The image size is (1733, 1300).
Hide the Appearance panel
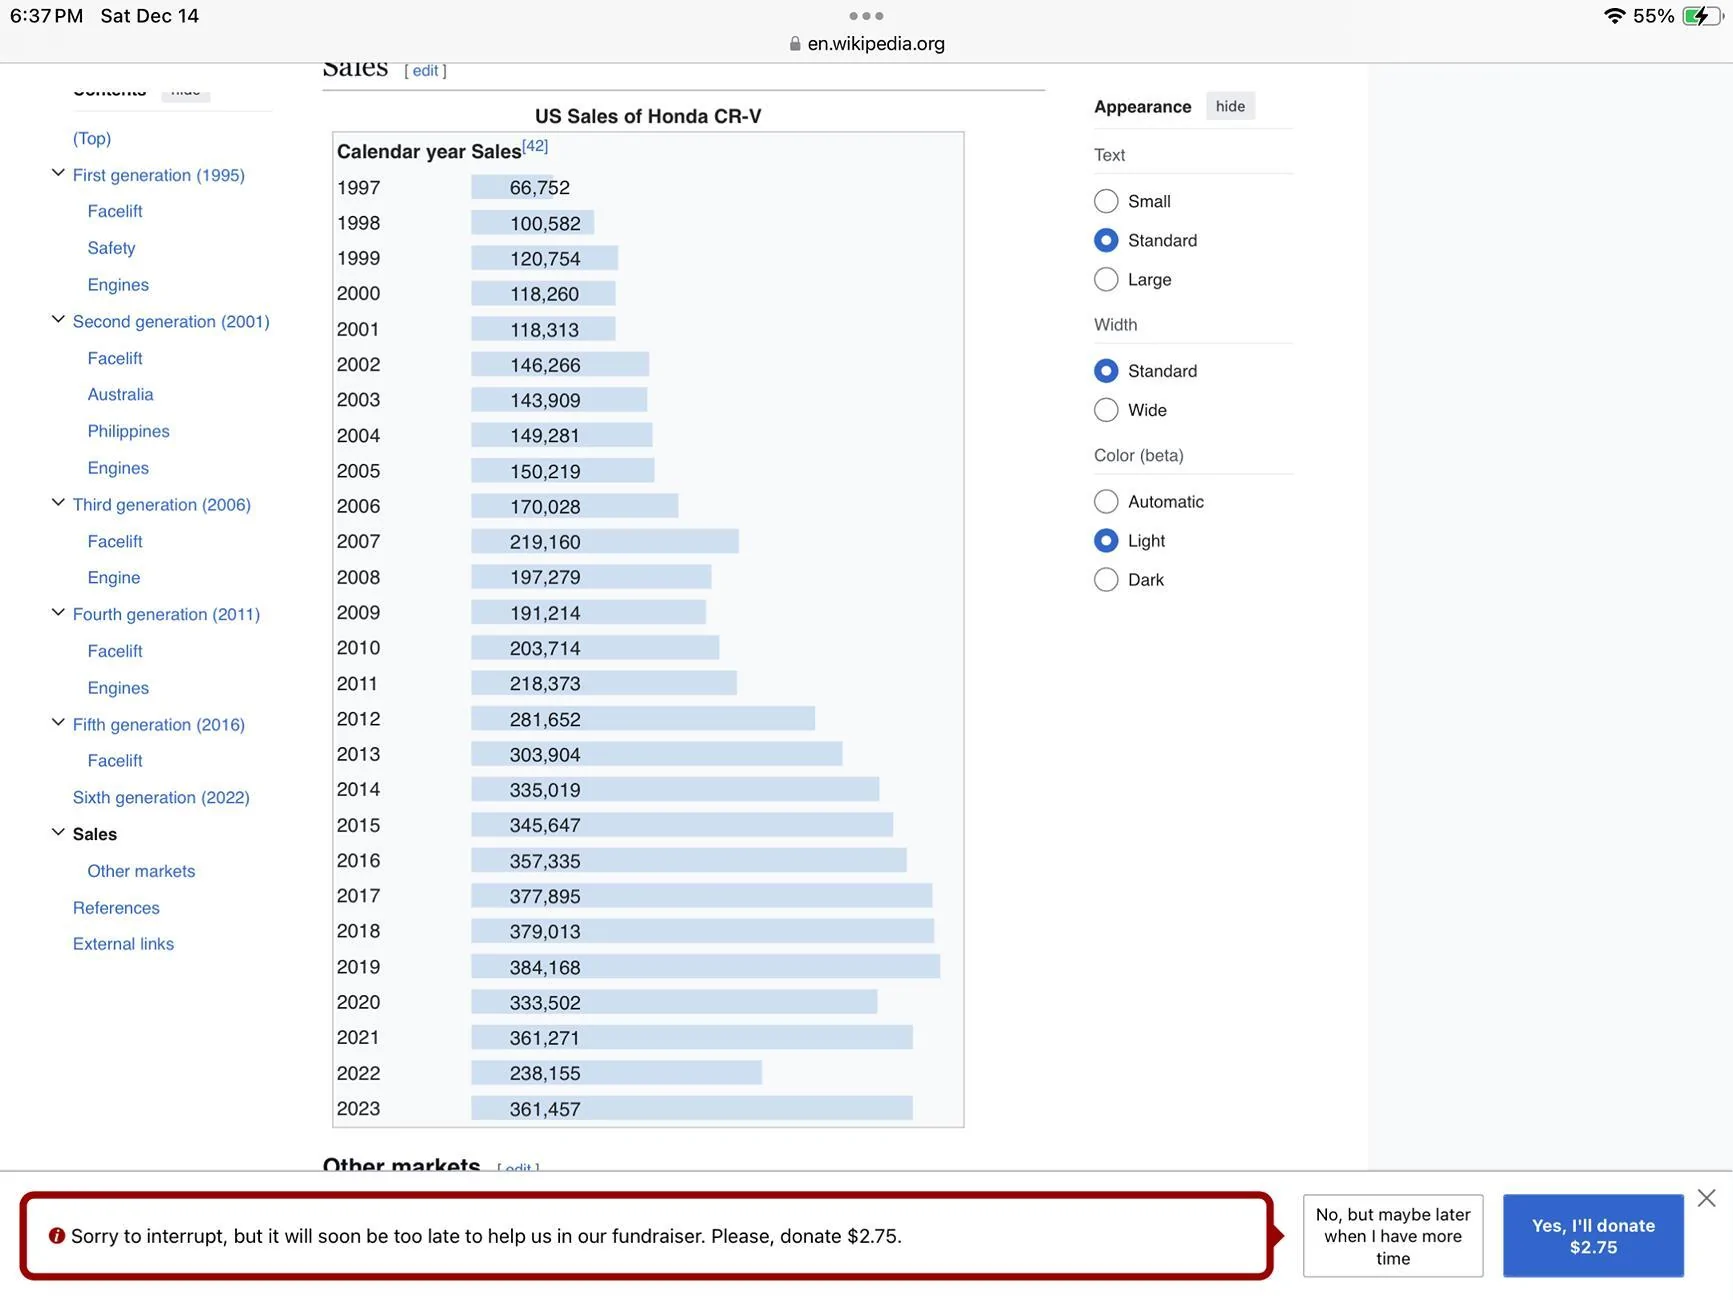(1230, 106)
